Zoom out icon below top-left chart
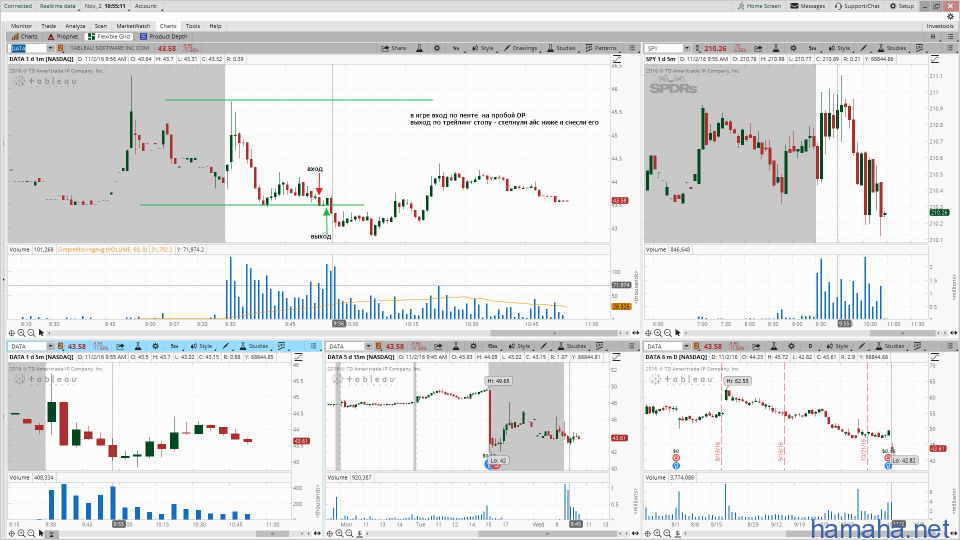 (x=31, y=333)
